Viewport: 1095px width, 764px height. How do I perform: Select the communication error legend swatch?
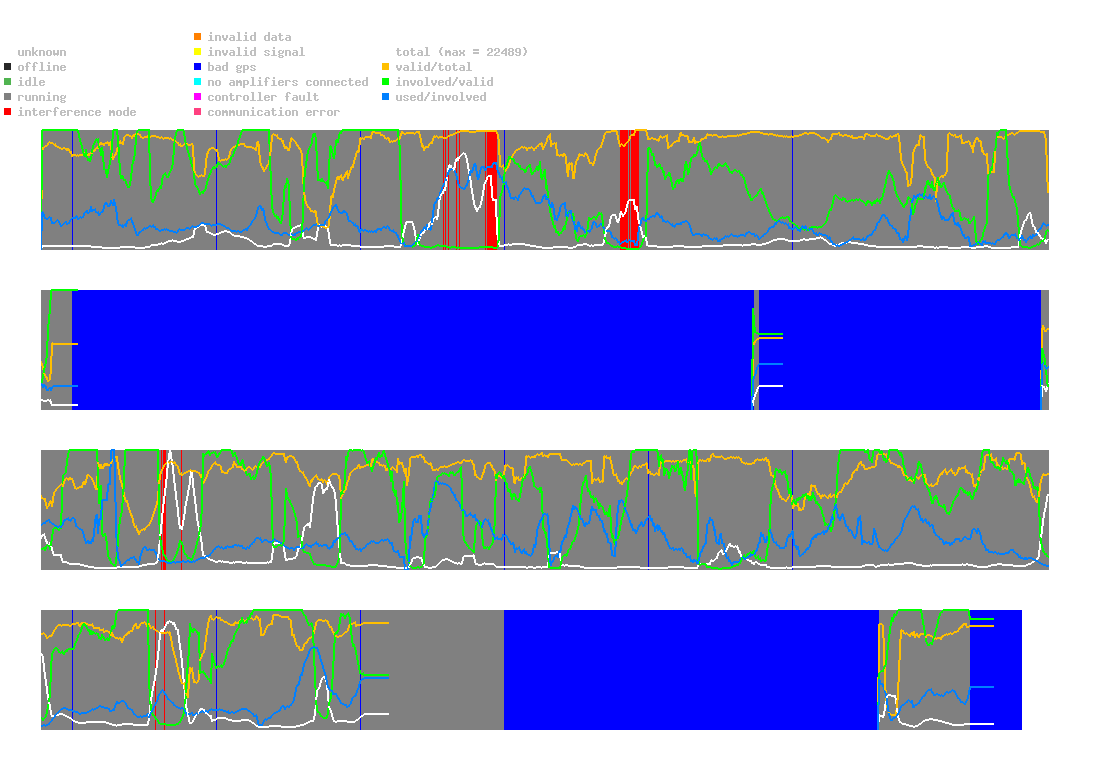click(198, 112)
